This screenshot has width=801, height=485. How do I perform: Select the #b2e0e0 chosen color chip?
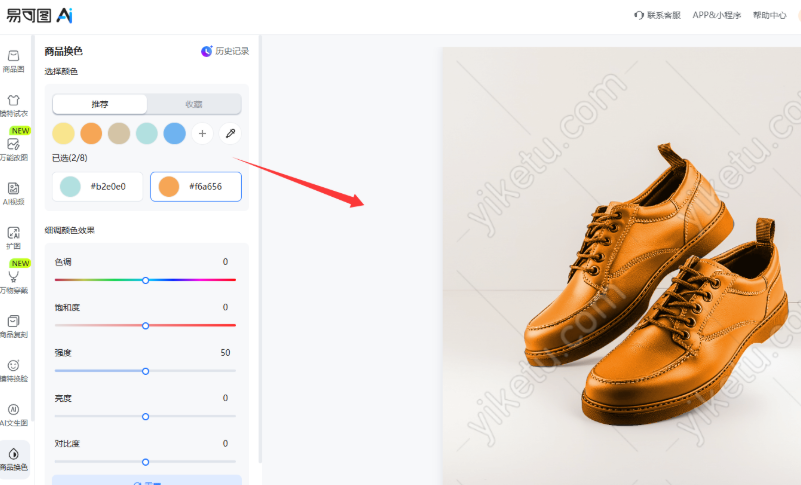tap(97, 186)
